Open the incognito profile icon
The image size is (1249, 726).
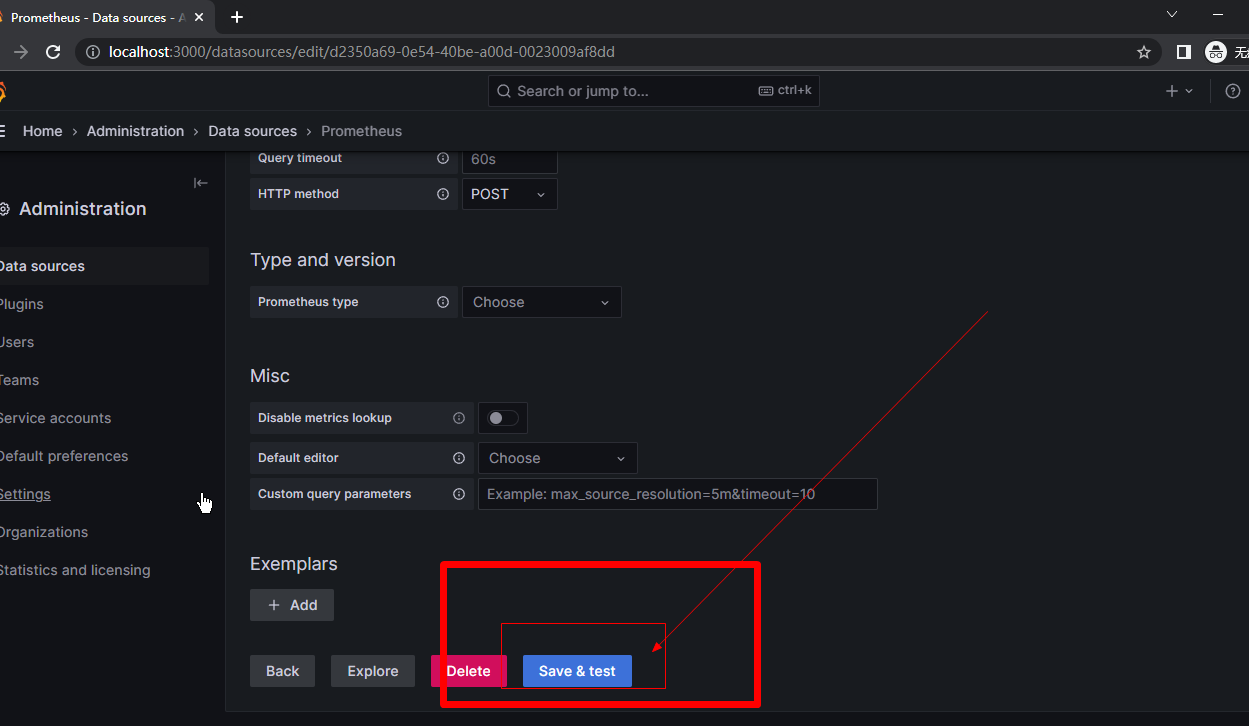(1216, 52)
